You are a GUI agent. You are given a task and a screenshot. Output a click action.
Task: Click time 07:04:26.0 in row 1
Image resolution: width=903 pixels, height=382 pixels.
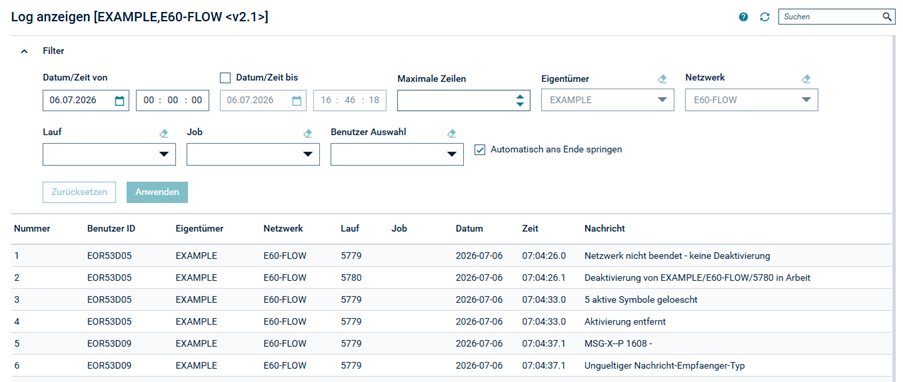coord(544,256)
